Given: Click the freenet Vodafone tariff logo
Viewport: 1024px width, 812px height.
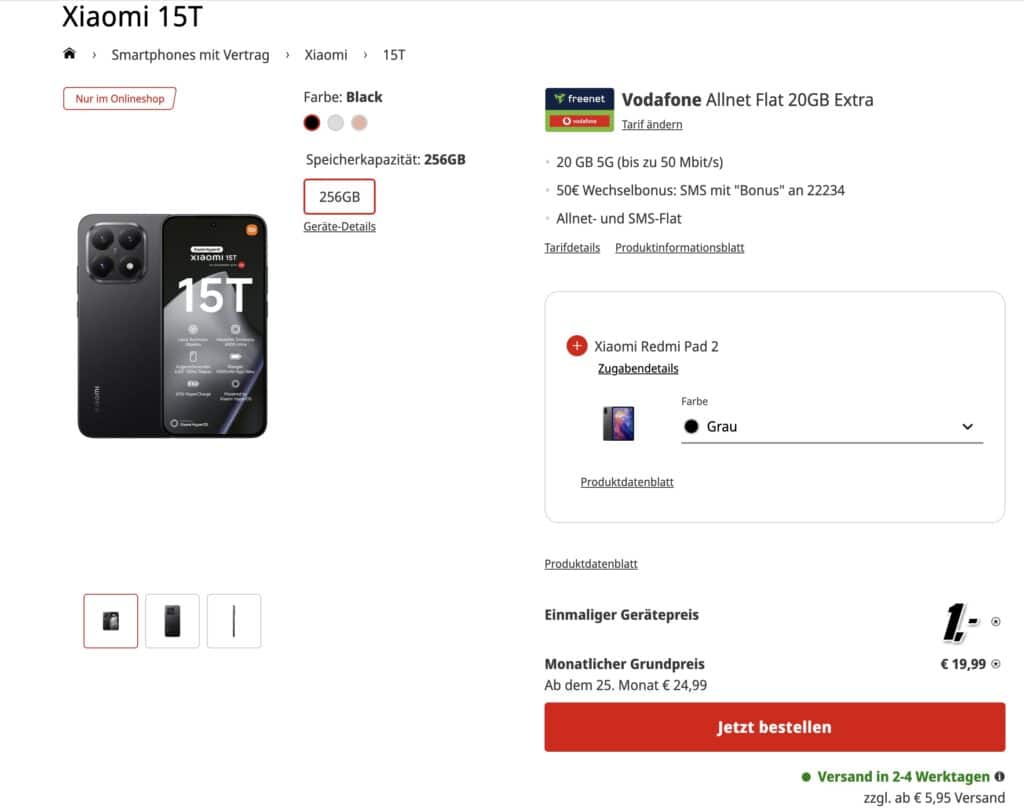Looking at the screenshot, I should point(579,110).
